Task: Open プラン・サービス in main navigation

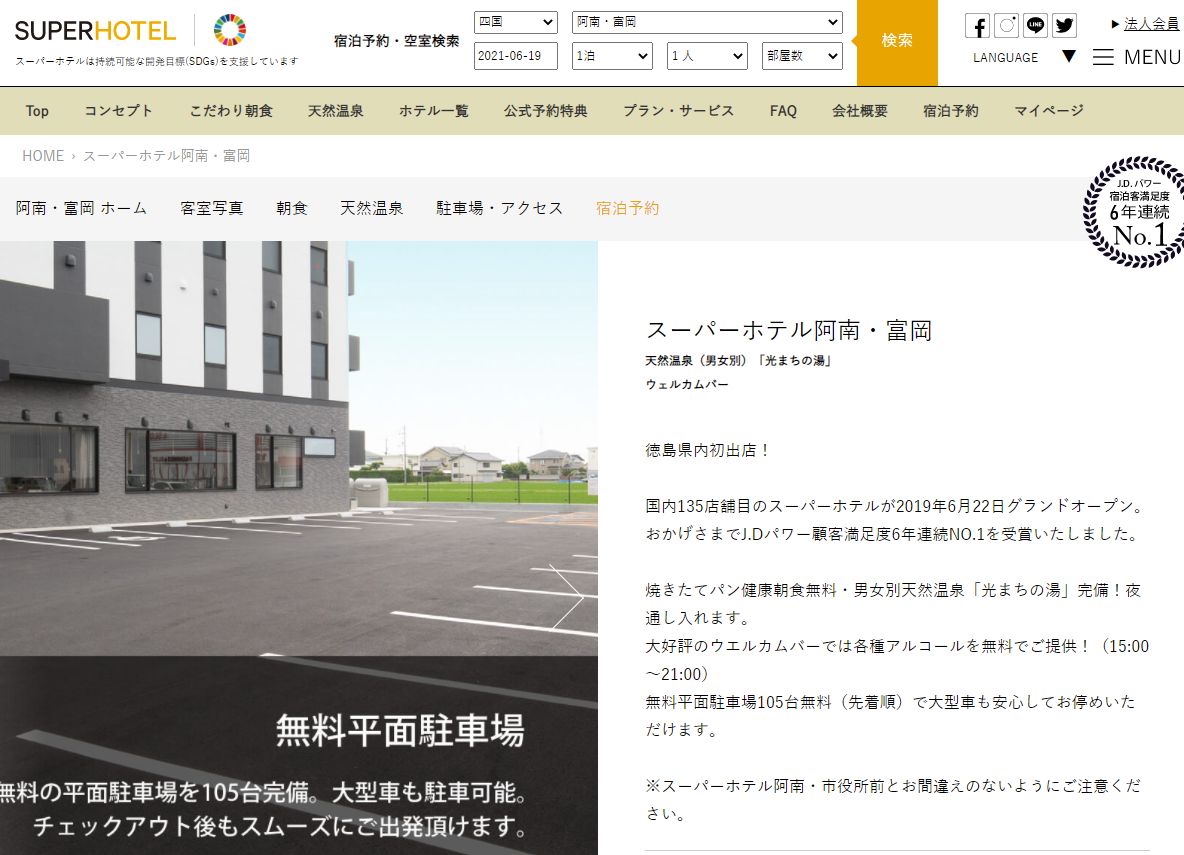Action: (x=679, y=111)
